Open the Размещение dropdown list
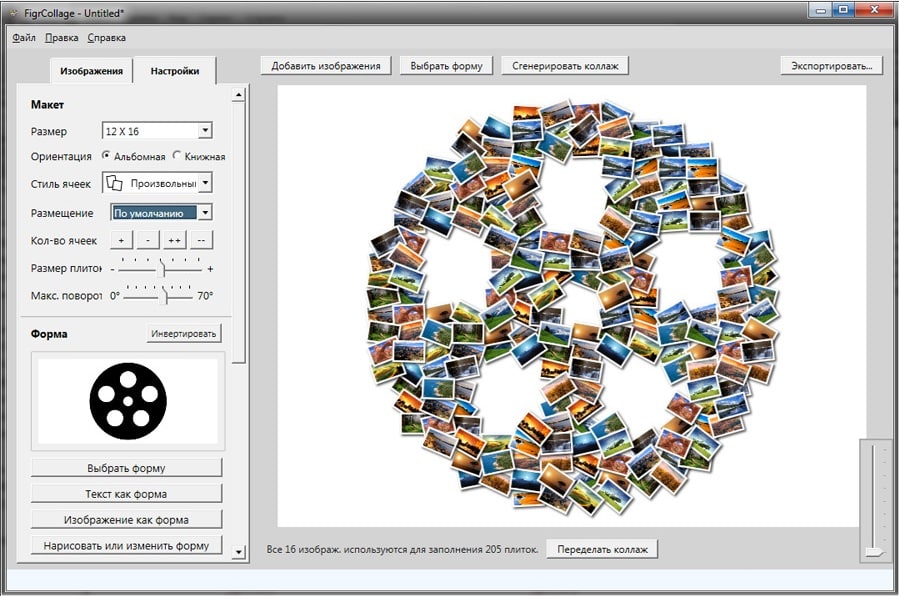Viewport: 899px width, 596px height. [204, 213]
